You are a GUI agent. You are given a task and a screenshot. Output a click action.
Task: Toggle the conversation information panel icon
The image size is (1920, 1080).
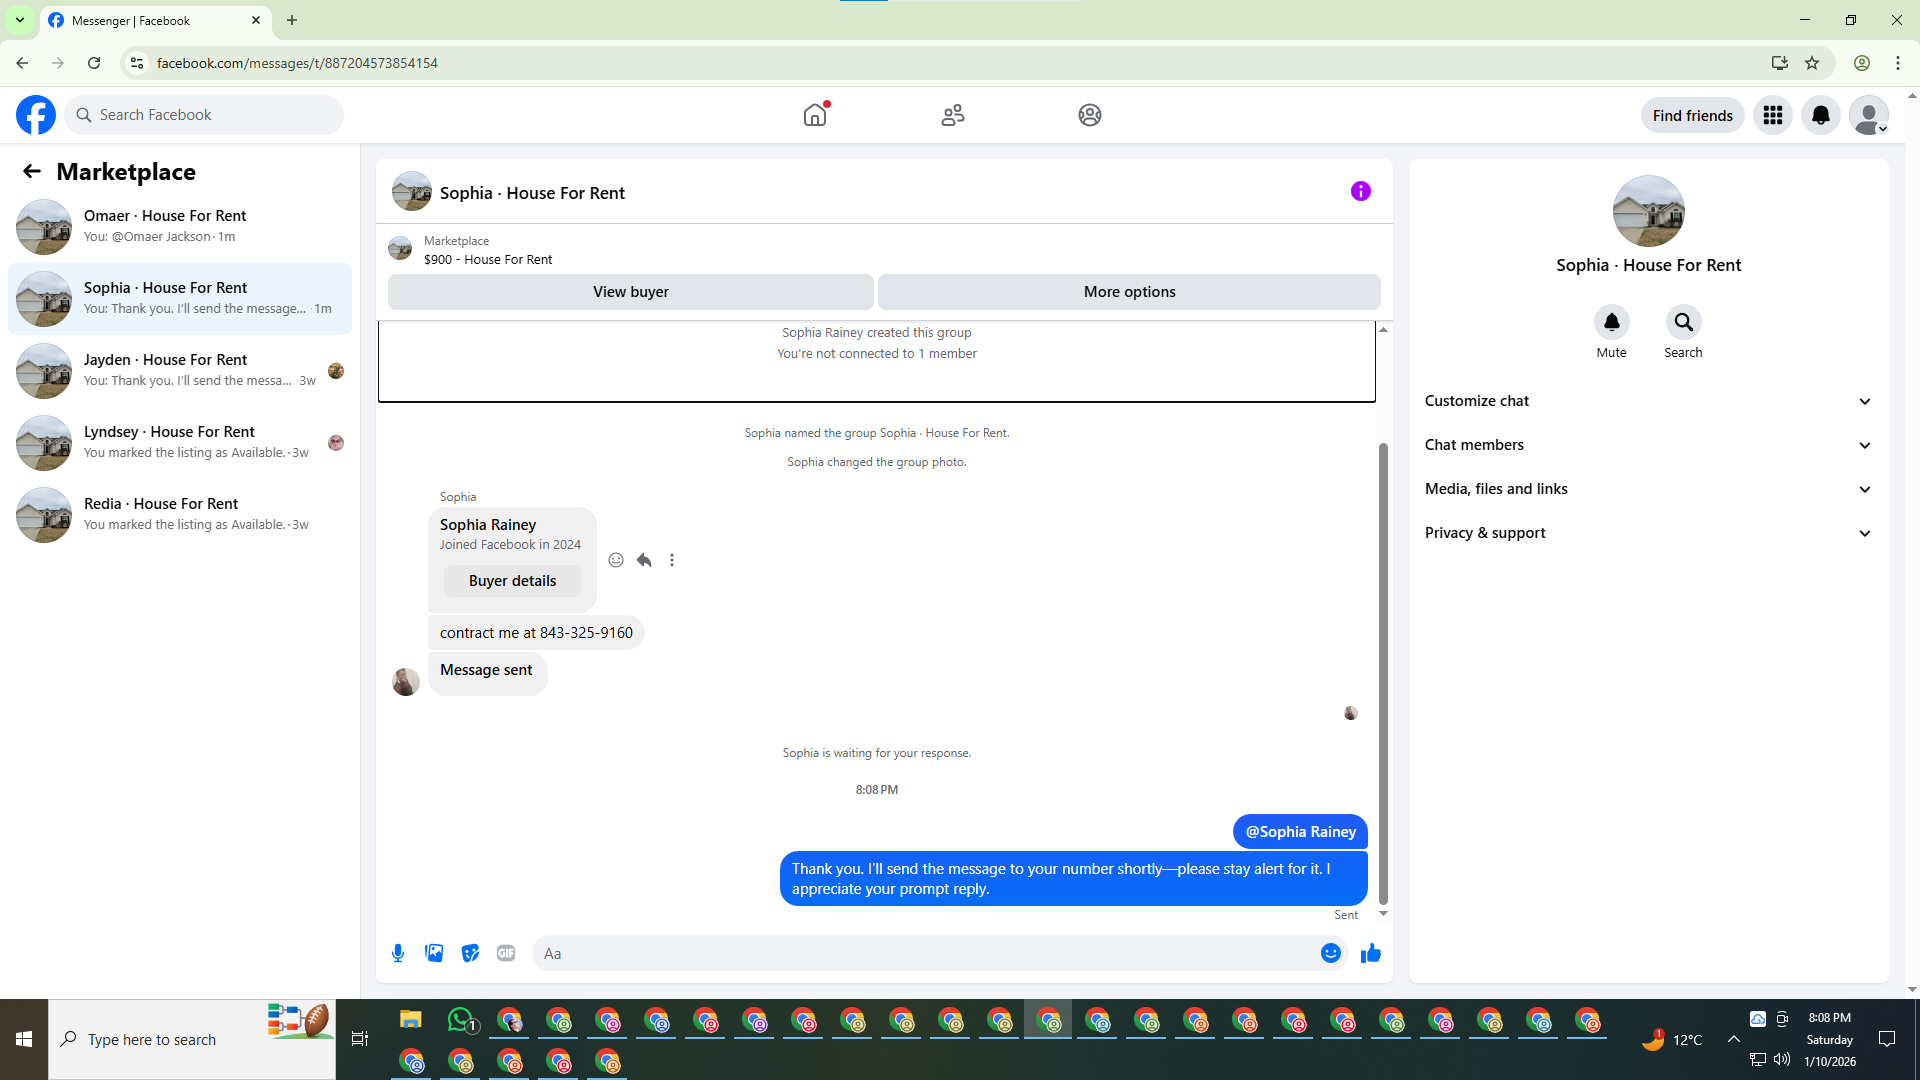[1360, 191]
